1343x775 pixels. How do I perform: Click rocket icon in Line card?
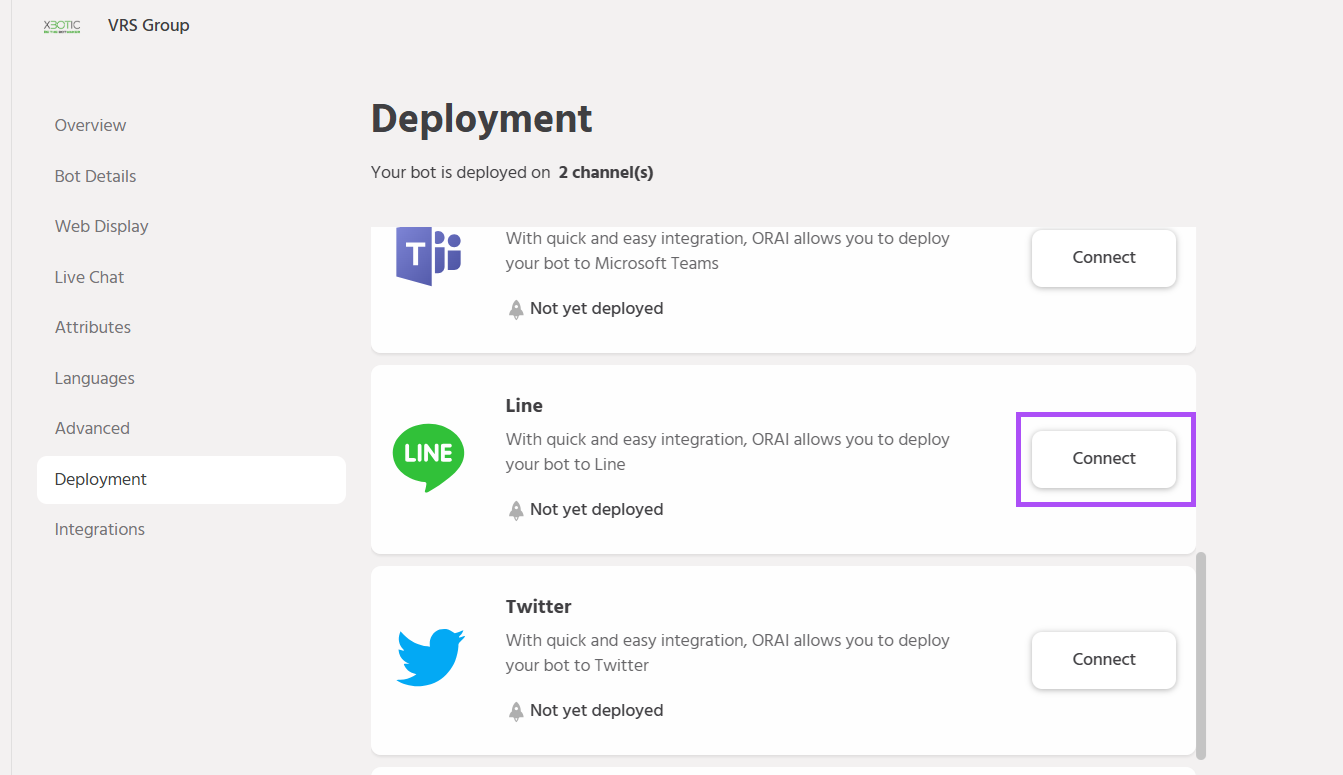point(516,510)
